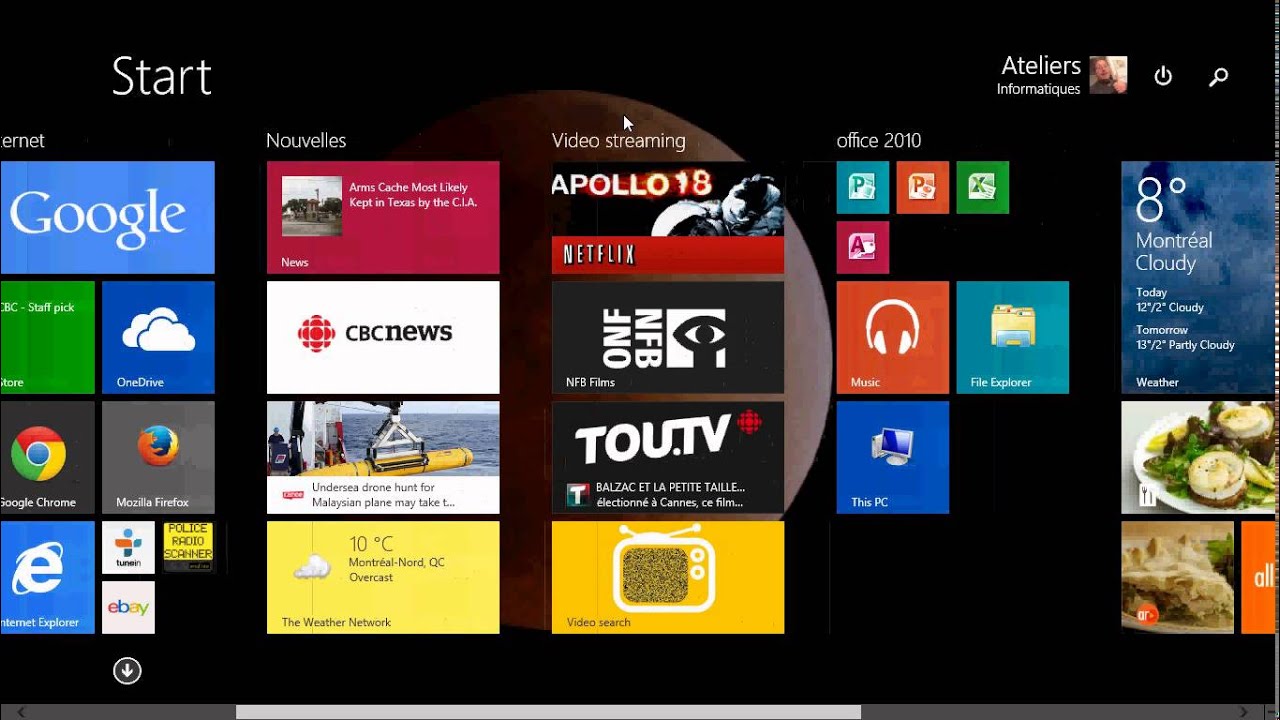This screenshot has height=720, width=1280.
Task: Open the This PC tile
Action: pyautogui.click(x=893, y=457)
